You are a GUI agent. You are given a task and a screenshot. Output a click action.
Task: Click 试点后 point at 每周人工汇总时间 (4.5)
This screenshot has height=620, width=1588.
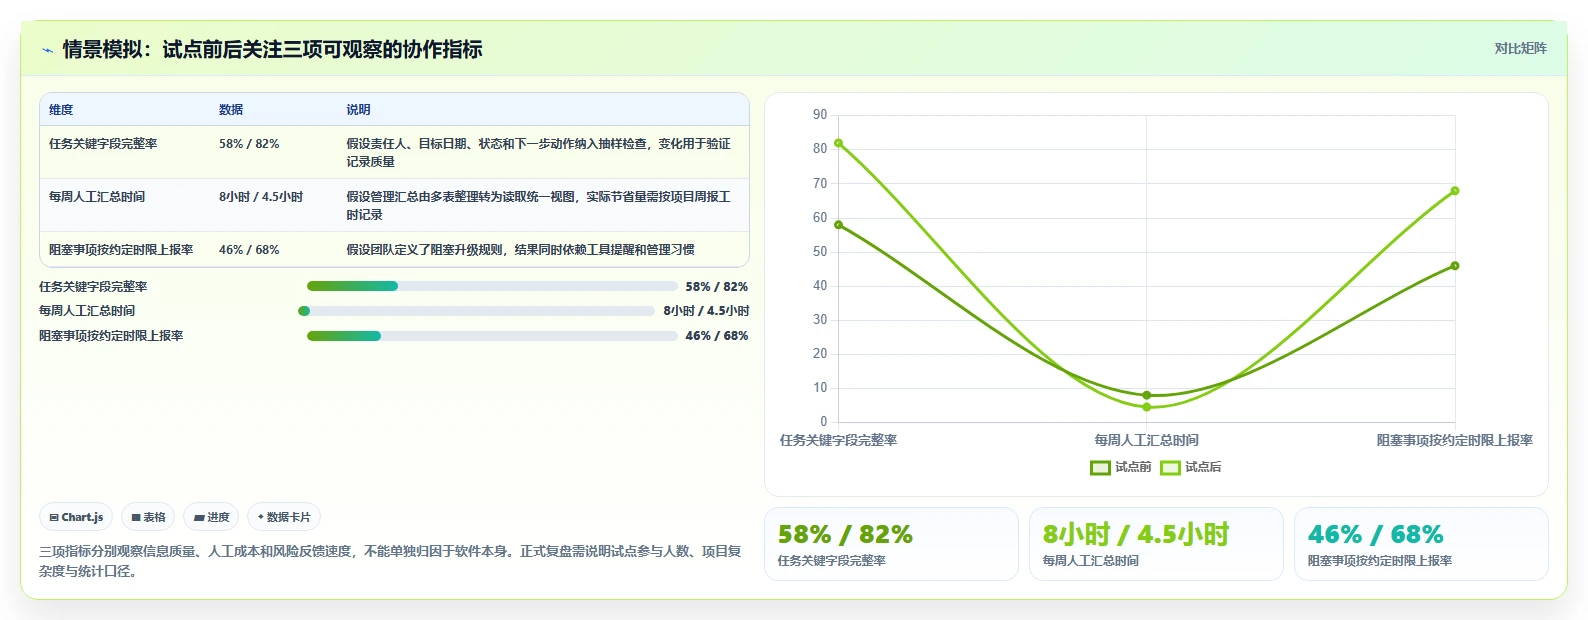[x=1147, y=407]
